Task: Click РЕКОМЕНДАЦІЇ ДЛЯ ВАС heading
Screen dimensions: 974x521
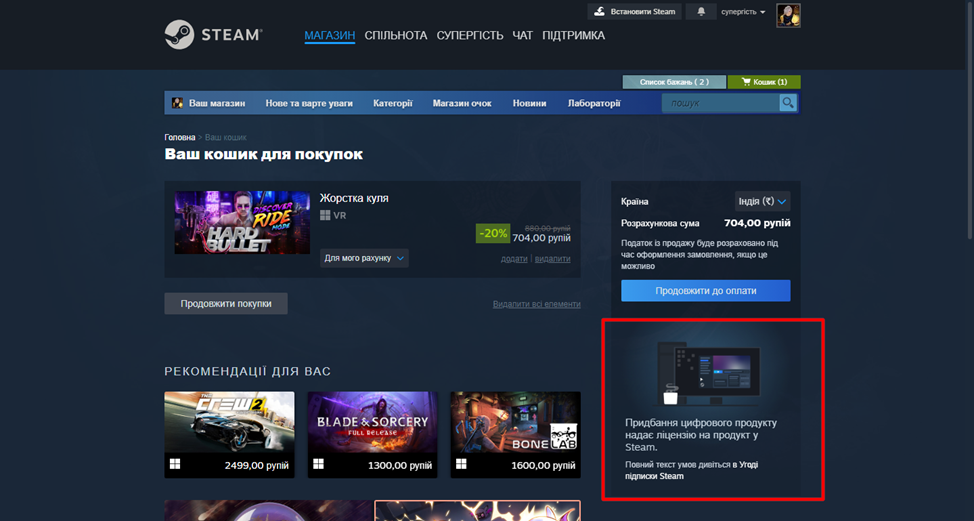Action: (248, 371)
